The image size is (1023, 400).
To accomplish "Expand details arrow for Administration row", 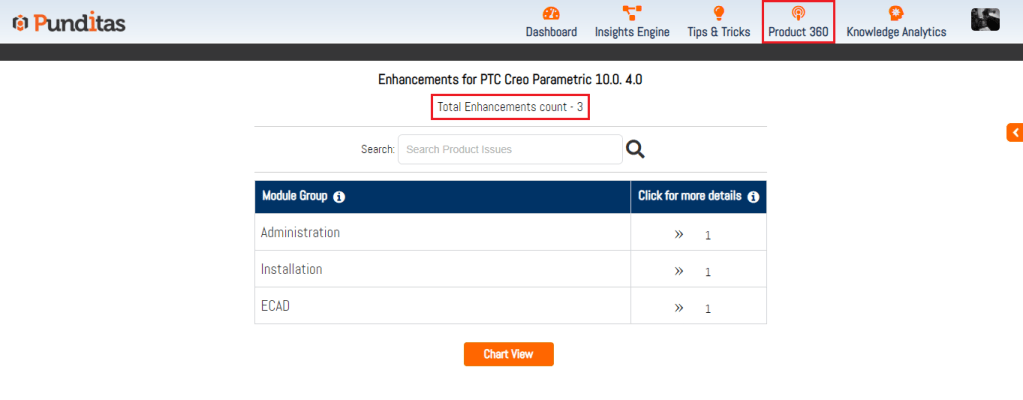I will (x=679, y=234).
